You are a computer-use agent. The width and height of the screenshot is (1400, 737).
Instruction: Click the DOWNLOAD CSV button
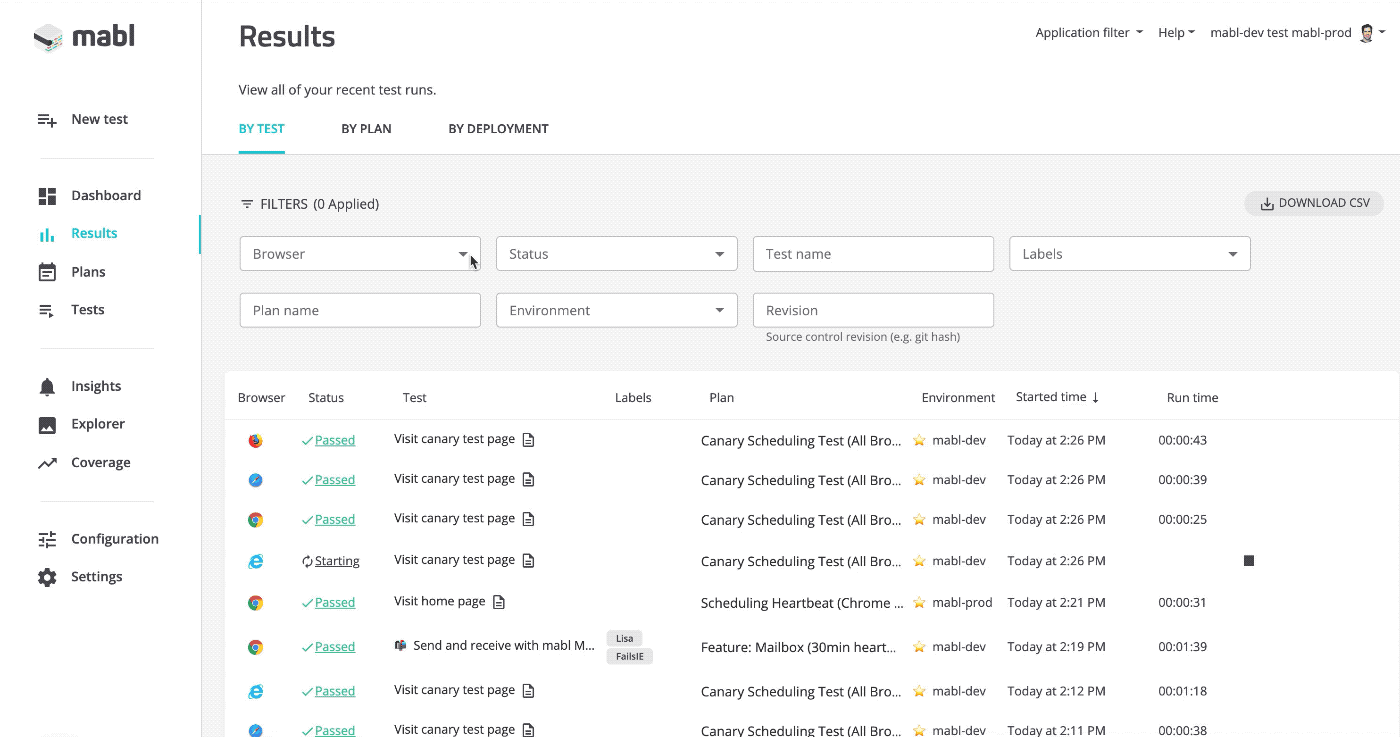pyautogui.click(x=1313, y=202)
